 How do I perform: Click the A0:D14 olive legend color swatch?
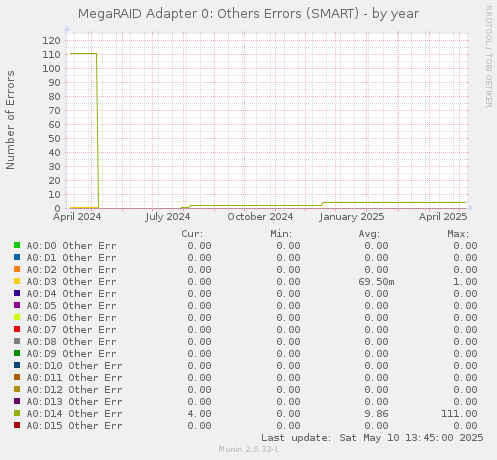point(17,413)
